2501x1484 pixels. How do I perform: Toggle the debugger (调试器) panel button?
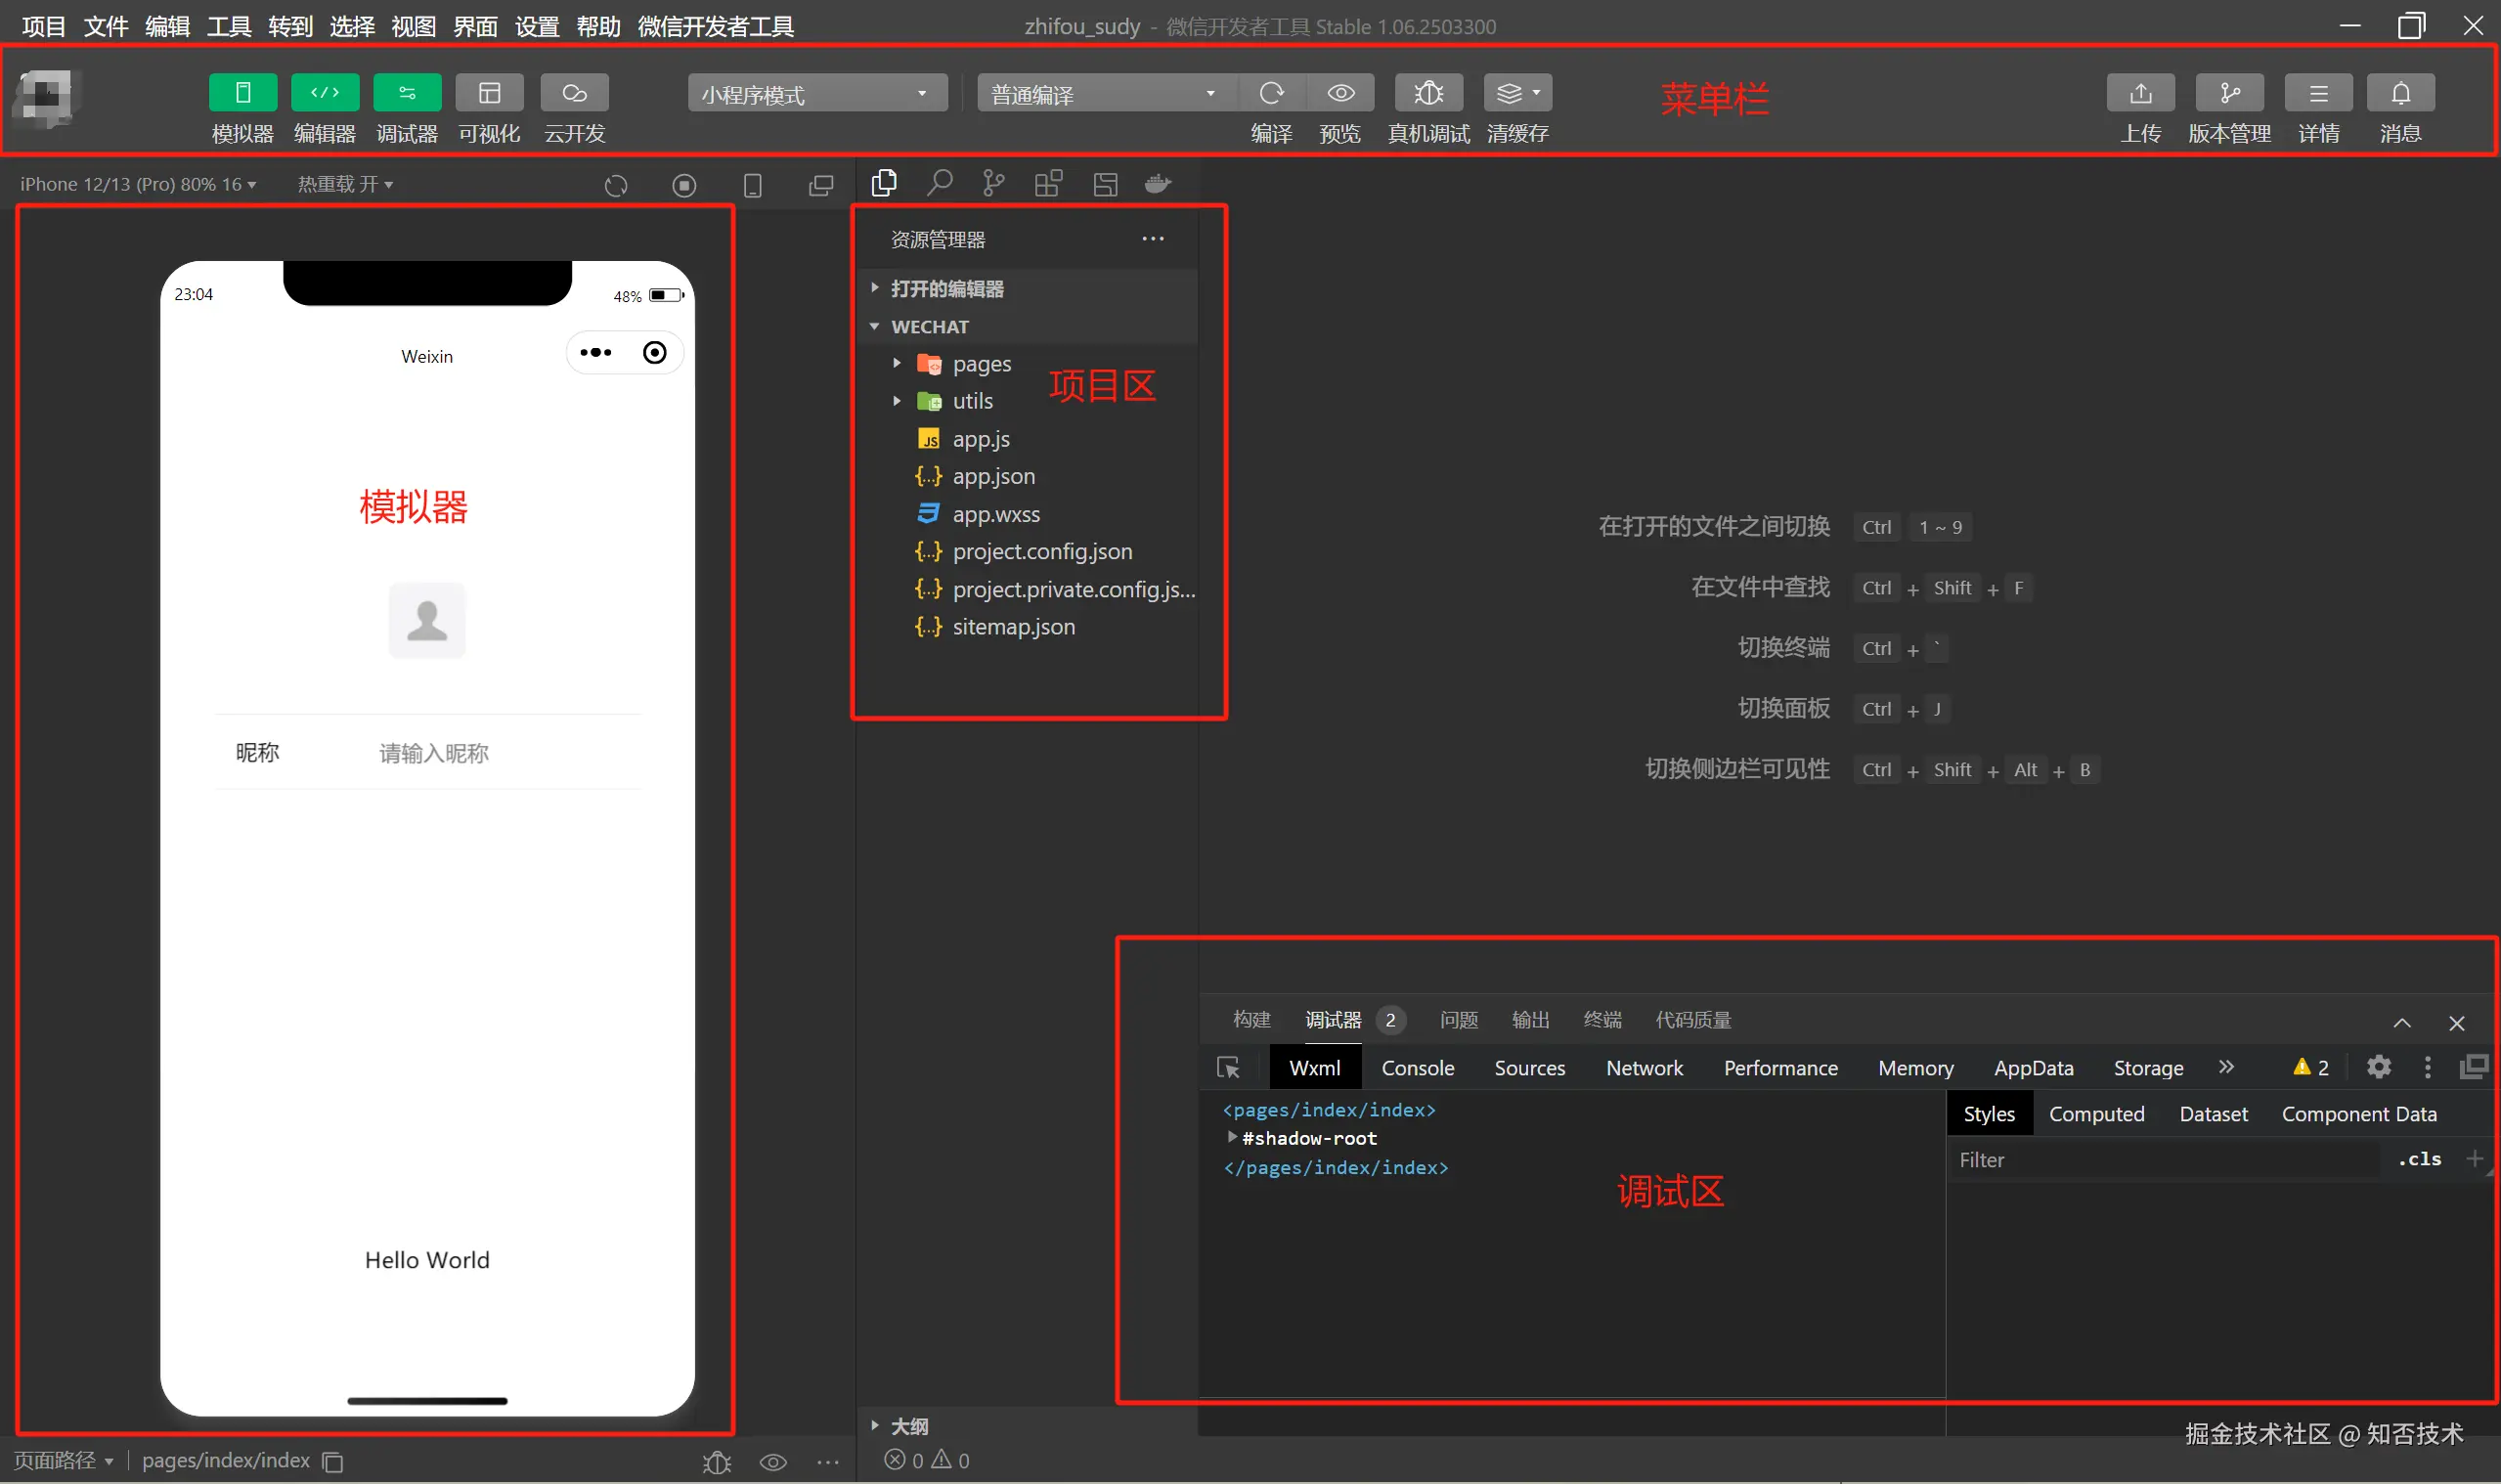coord(406,93)
